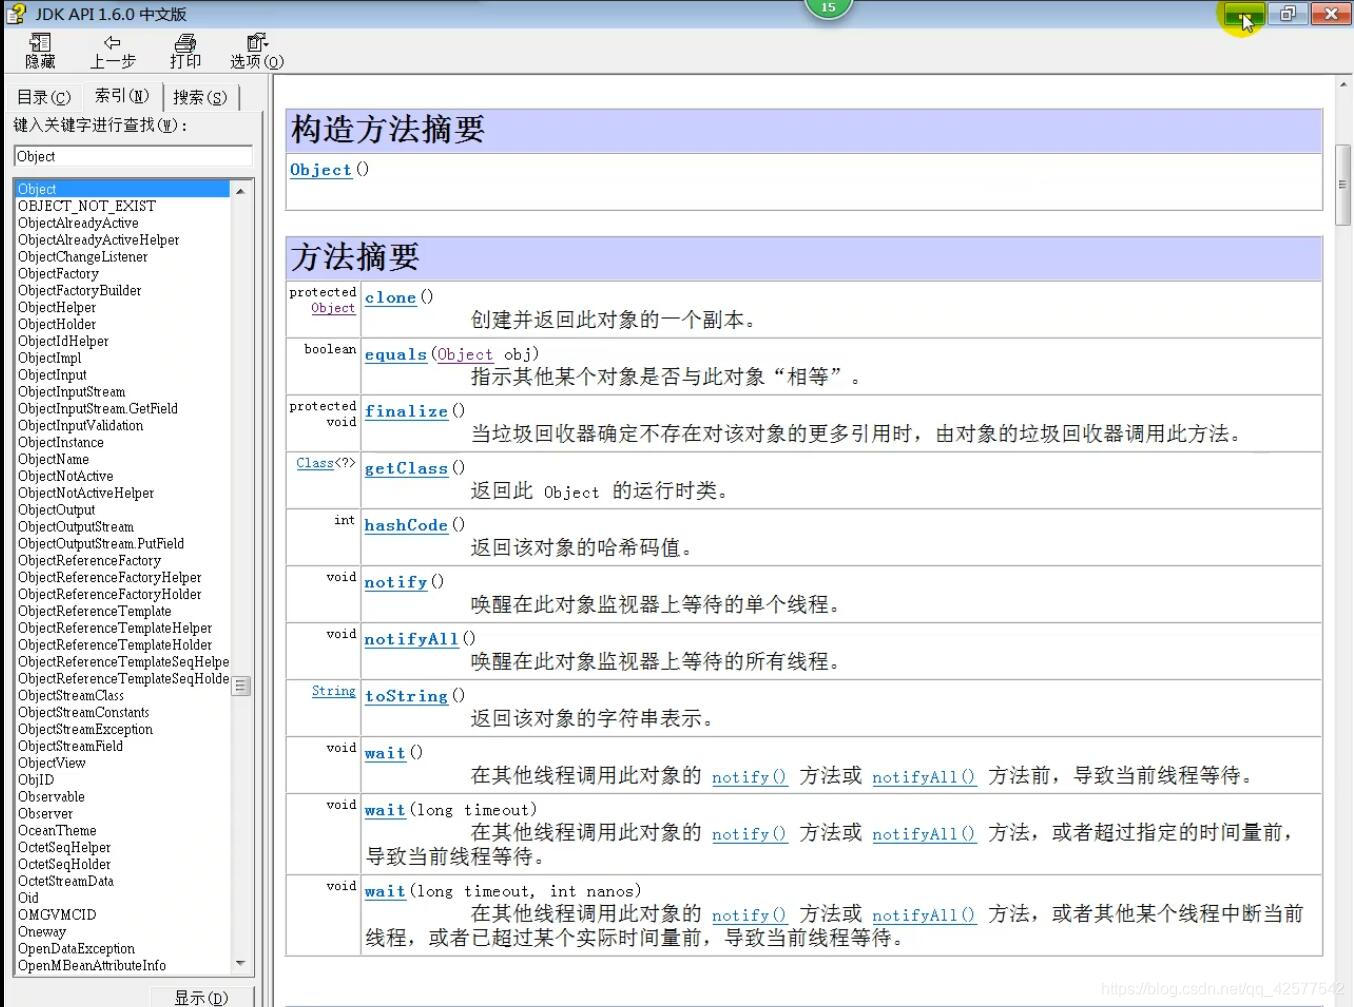
Task: Open the clone() method link
Action: click(390, 297)
